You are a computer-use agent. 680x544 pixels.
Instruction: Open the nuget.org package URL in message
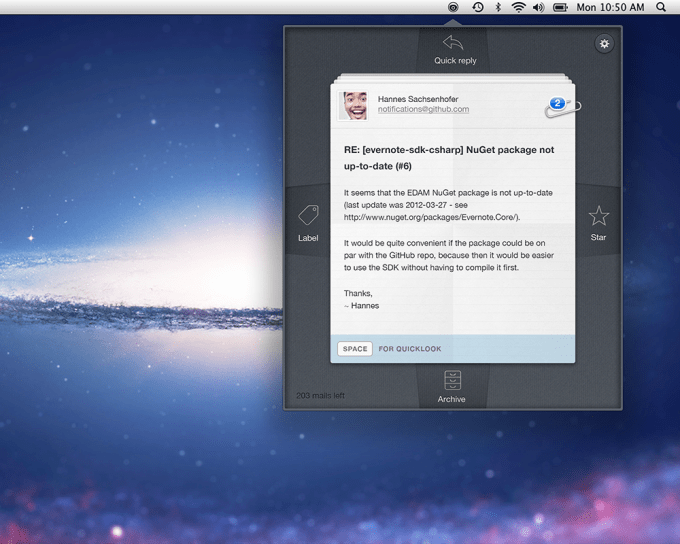point(431,217)
